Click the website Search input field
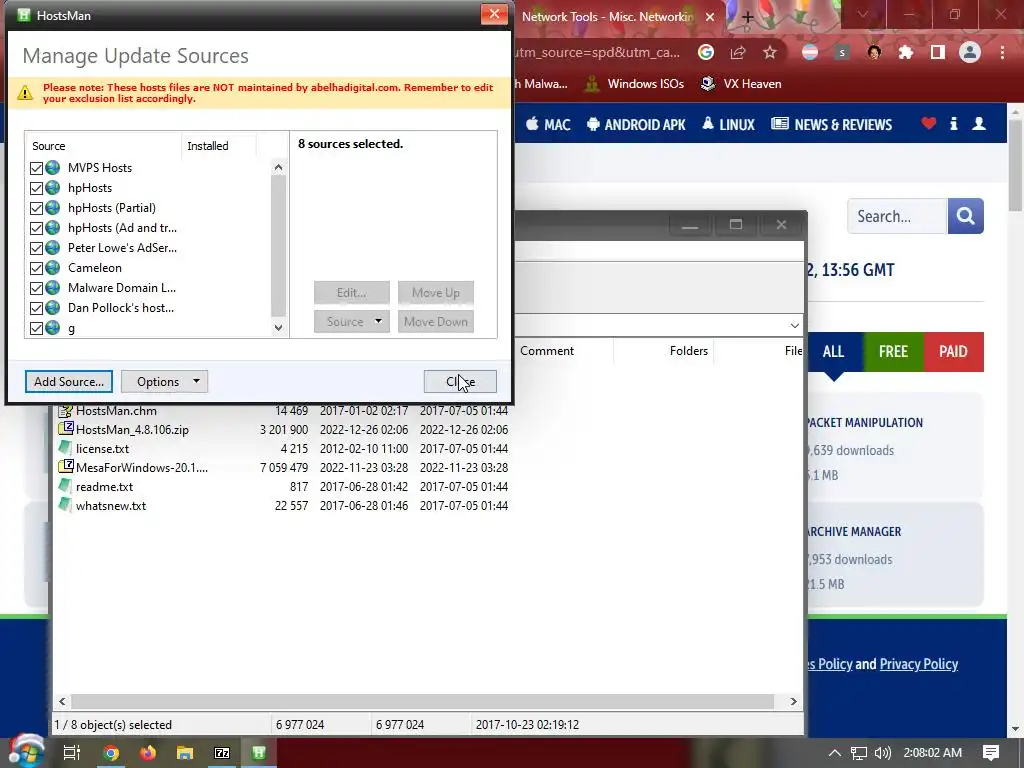 (897, 216)
